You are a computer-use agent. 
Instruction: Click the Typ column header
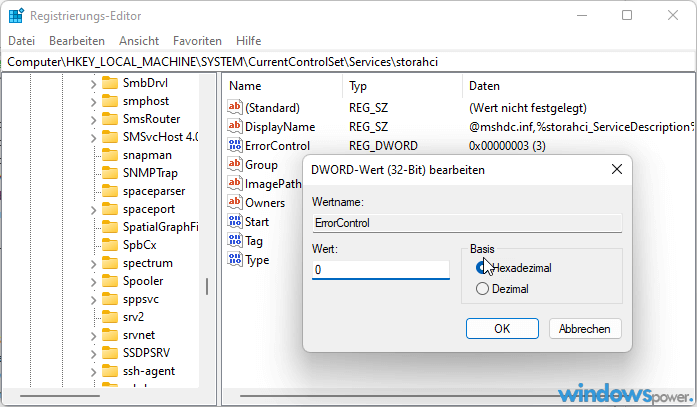coord(403,86)
